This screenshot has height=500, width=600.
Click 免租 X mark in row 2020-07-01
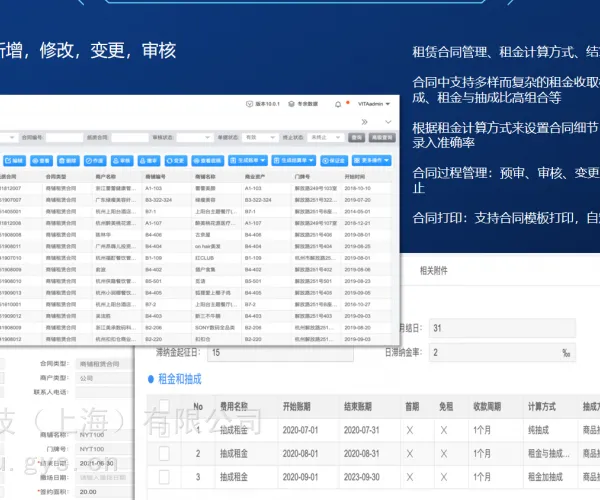pos(444,430)
